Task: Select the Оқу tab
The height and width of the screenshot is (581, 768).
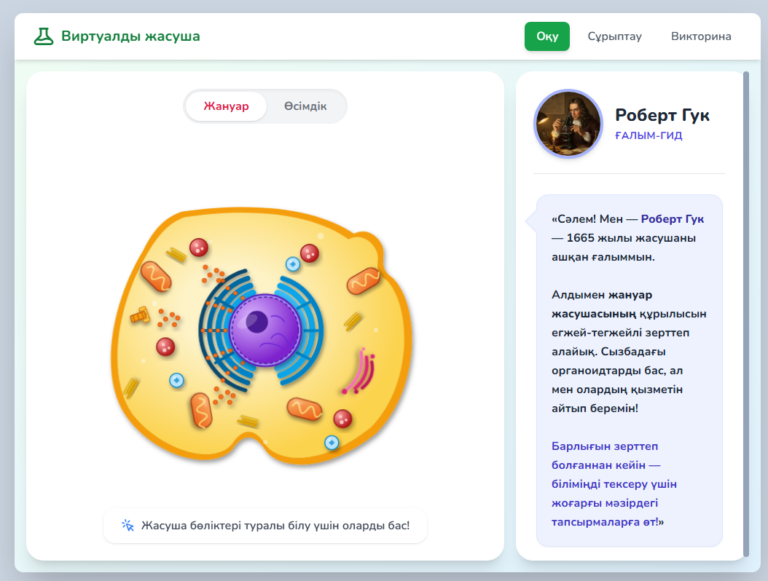Action: (547, 36)
